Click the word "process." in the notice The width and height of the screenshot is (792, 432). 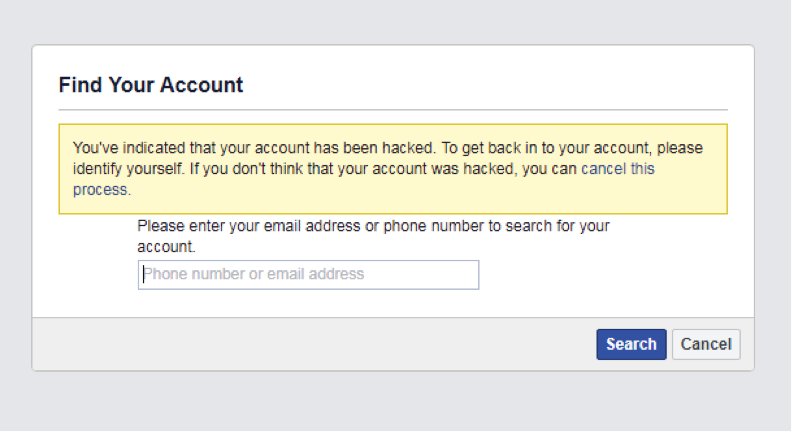tap(102, 189)
